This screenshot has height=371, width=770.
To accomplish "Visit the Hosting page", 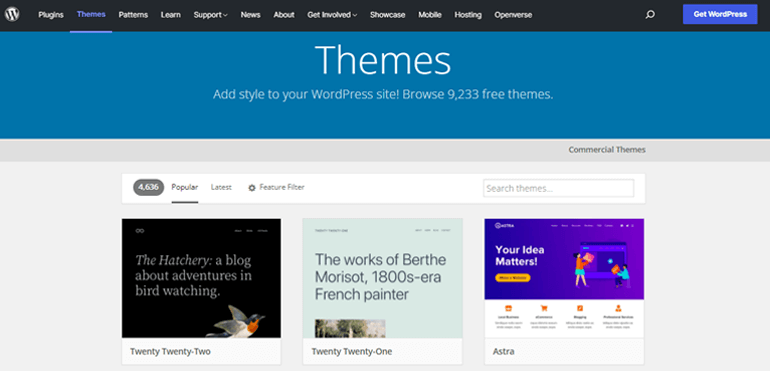I will click(x=468, y=15).
